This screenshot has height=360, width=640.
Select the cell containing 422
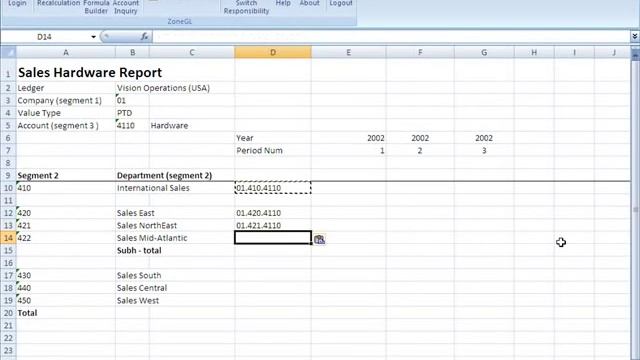tap(66, 238)
